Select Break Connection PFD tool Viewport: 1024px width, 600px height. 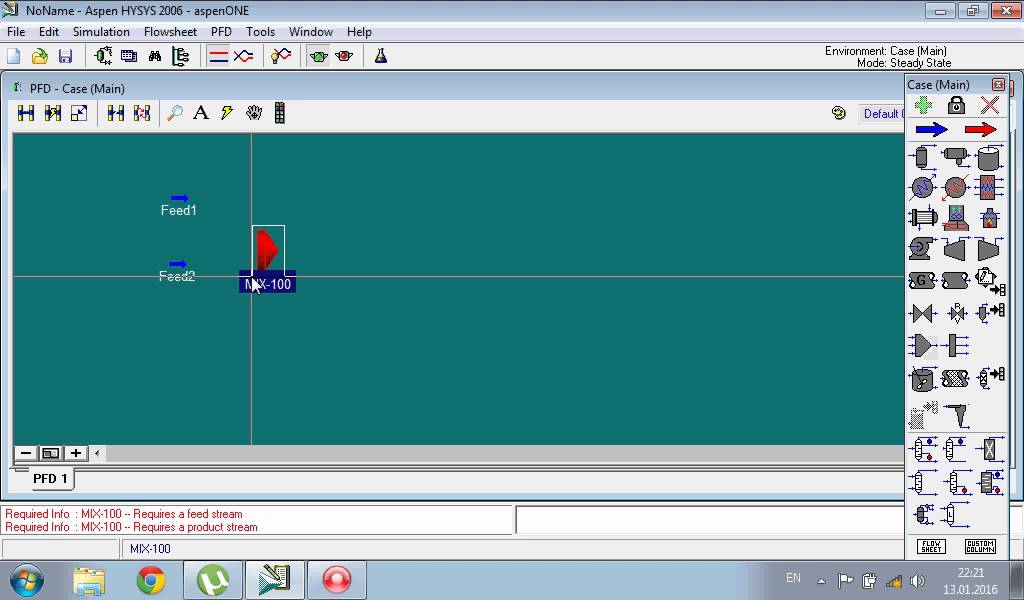click(116, 113)
